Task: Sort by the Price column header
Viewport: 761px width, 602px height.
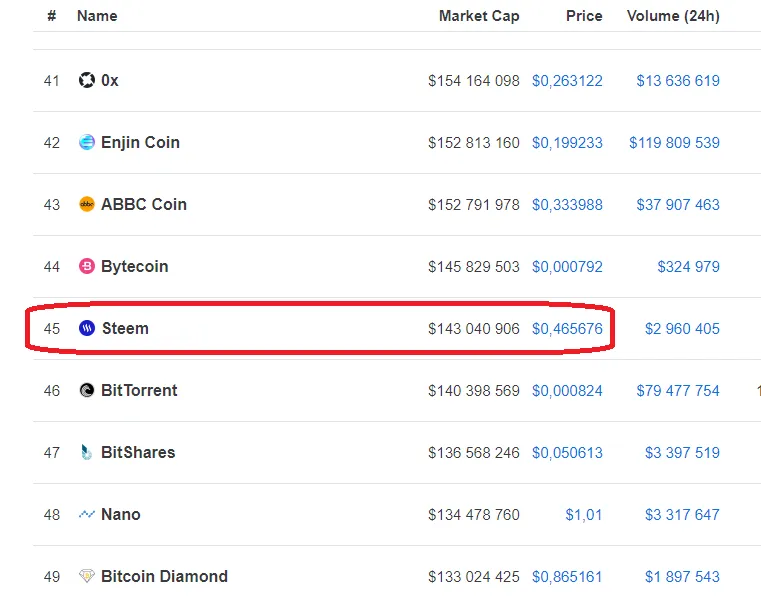Action: 584,16
